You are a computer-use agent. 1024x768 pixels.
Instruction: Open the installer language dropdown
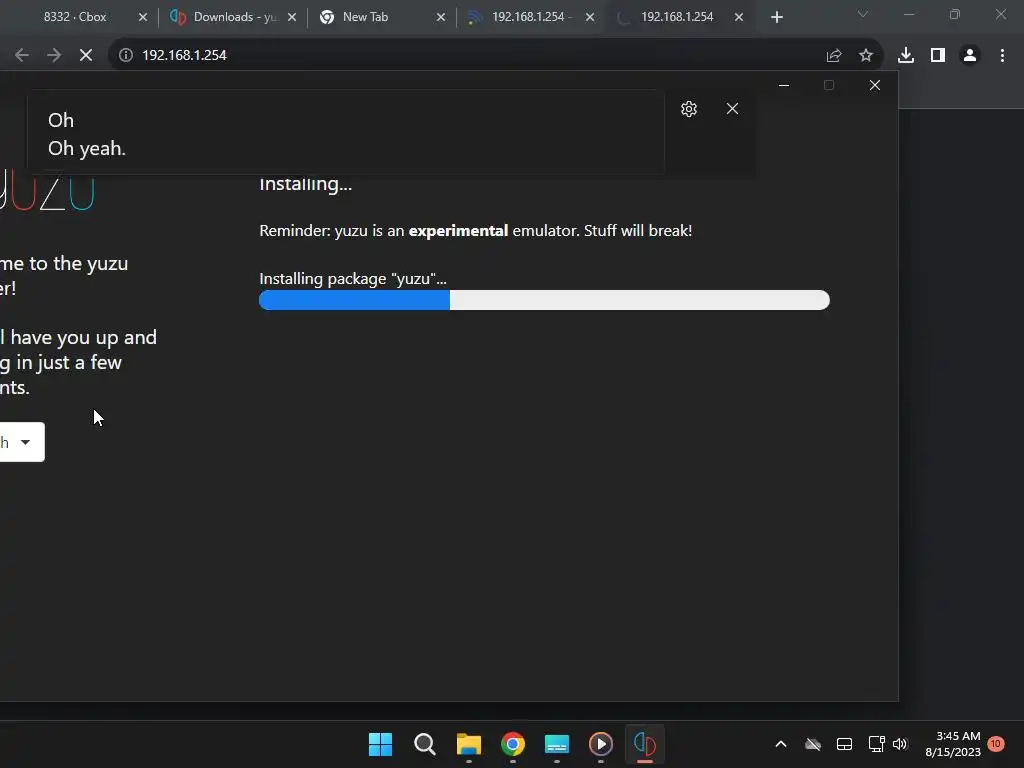coord(21,442)
